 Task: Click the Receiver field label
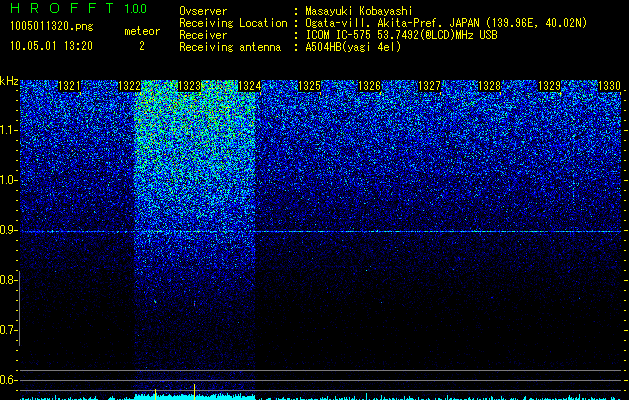click(x=203, y=35)
